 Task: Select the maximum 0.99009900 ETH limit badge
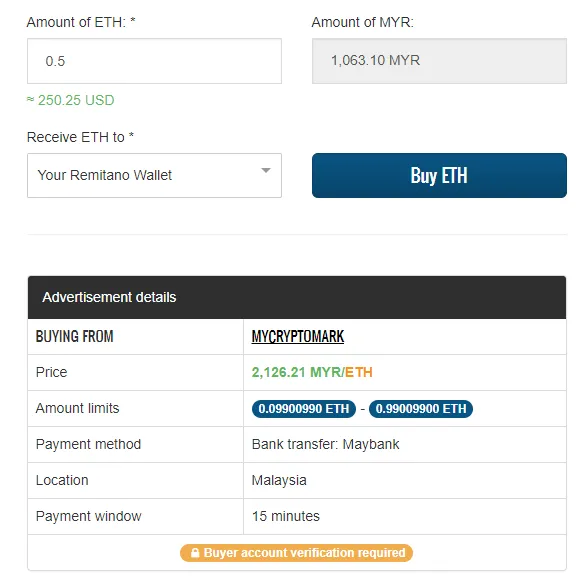click(421, 409)
